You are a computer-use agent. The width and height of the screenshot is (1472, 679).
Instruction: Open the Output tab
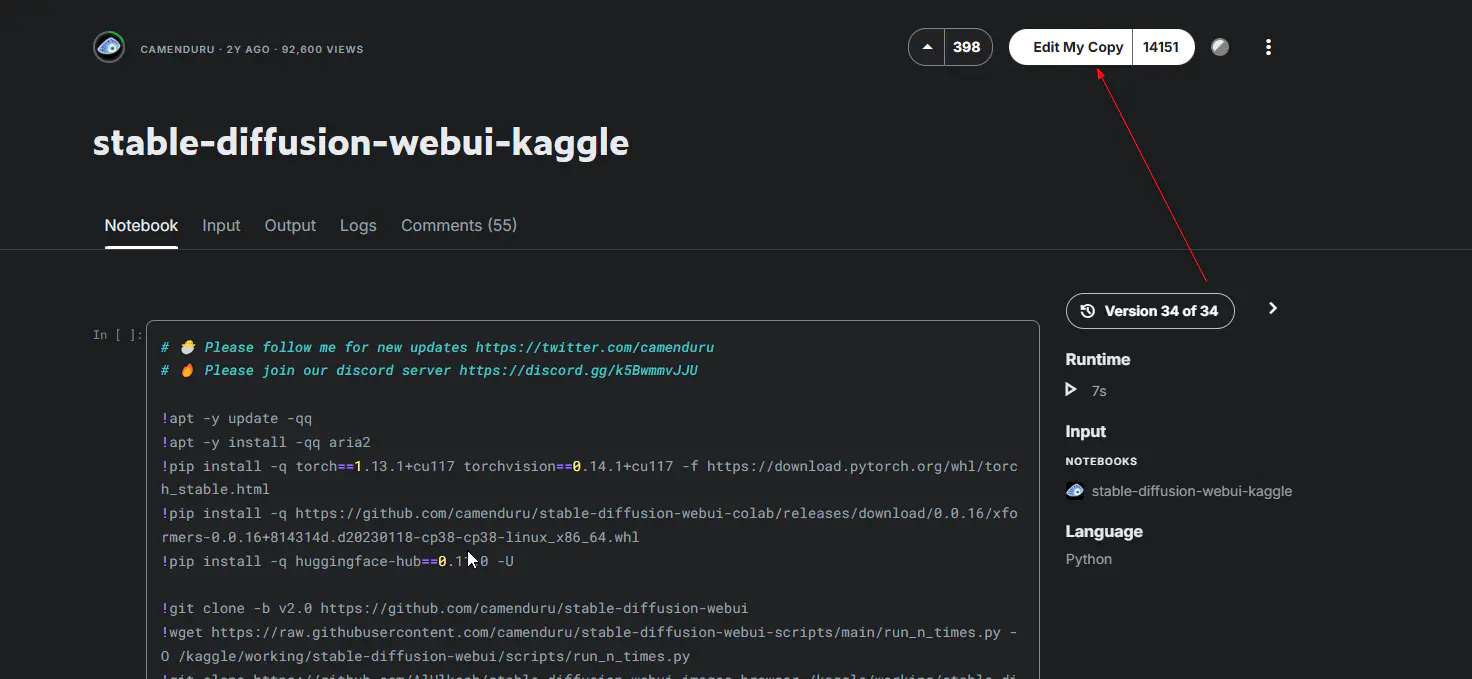[290, 226]
